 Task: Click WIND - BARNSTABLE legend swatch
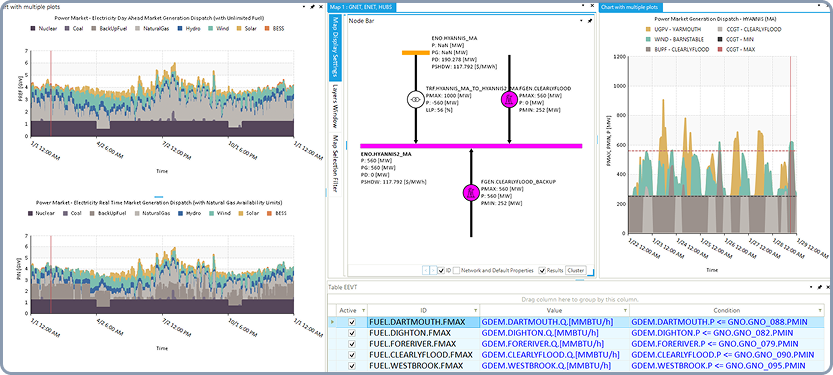click(649, 39)
